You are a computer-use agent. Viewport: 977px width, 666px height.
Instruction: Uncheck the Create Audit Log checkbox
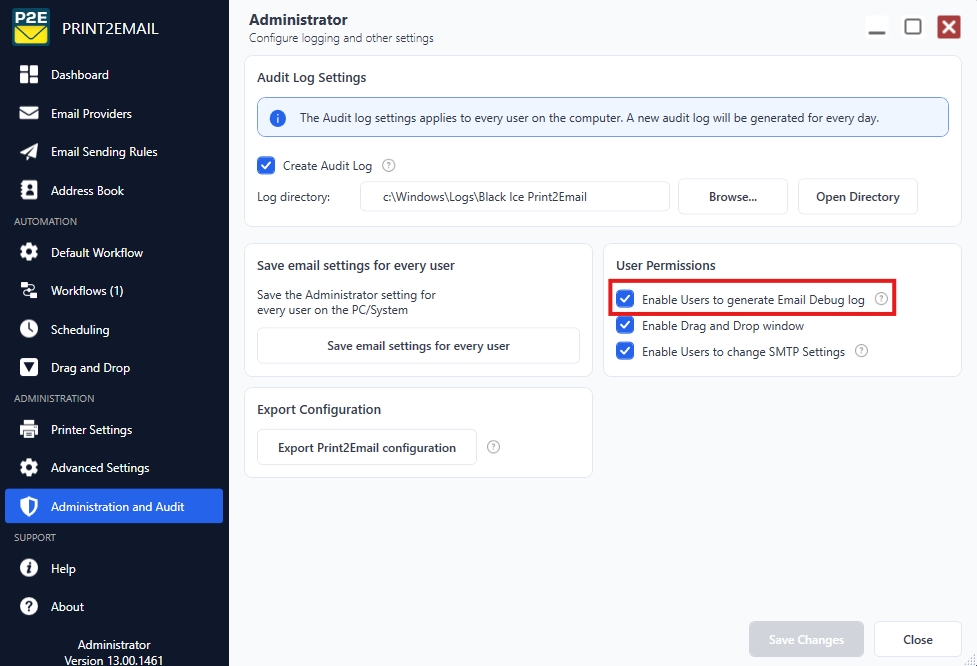coord(266,166)
